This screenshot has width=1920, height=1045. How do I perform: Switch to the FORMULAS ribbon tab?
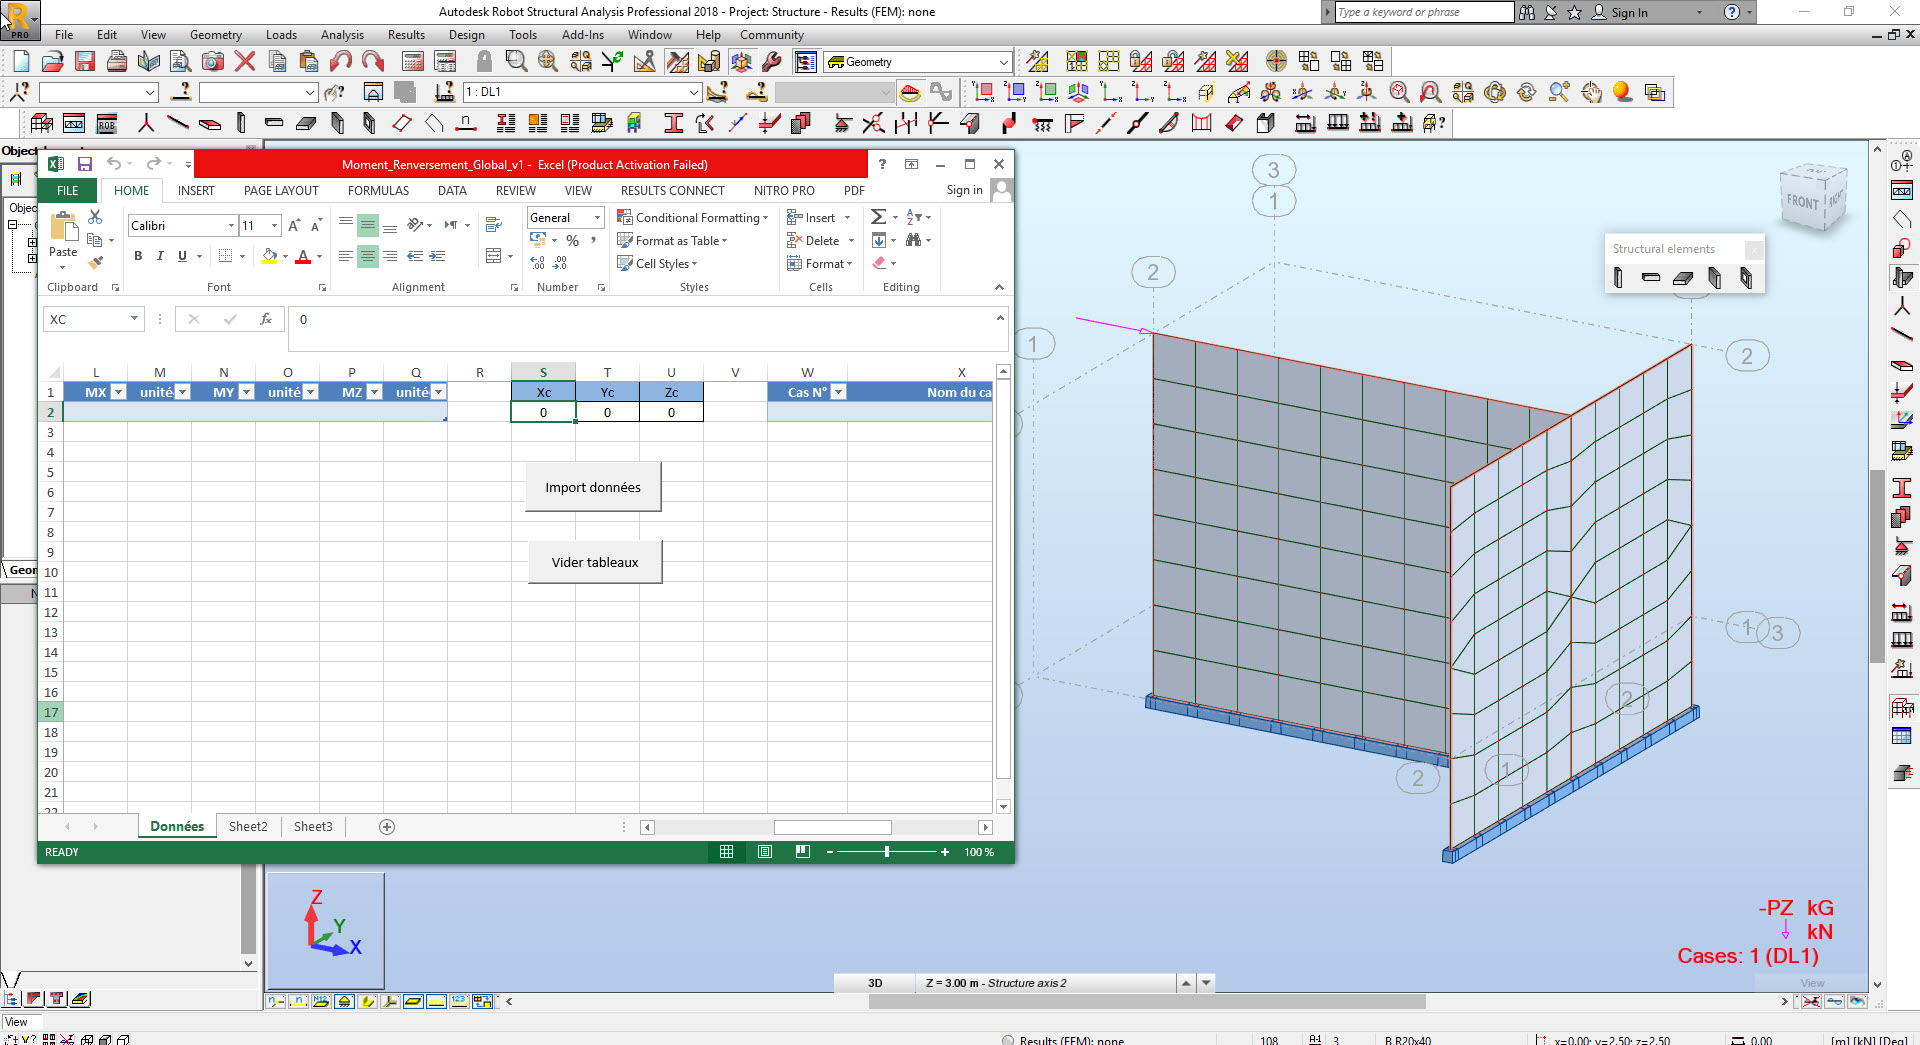378,190
